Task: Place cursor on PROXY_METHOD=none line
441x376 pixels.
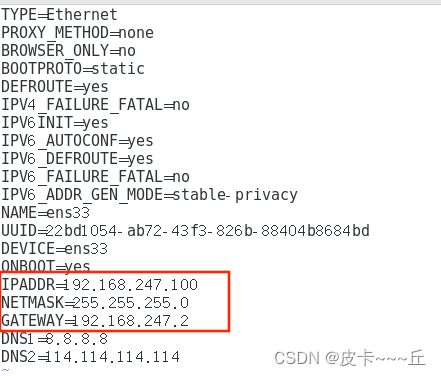Action: pos(77,33)
